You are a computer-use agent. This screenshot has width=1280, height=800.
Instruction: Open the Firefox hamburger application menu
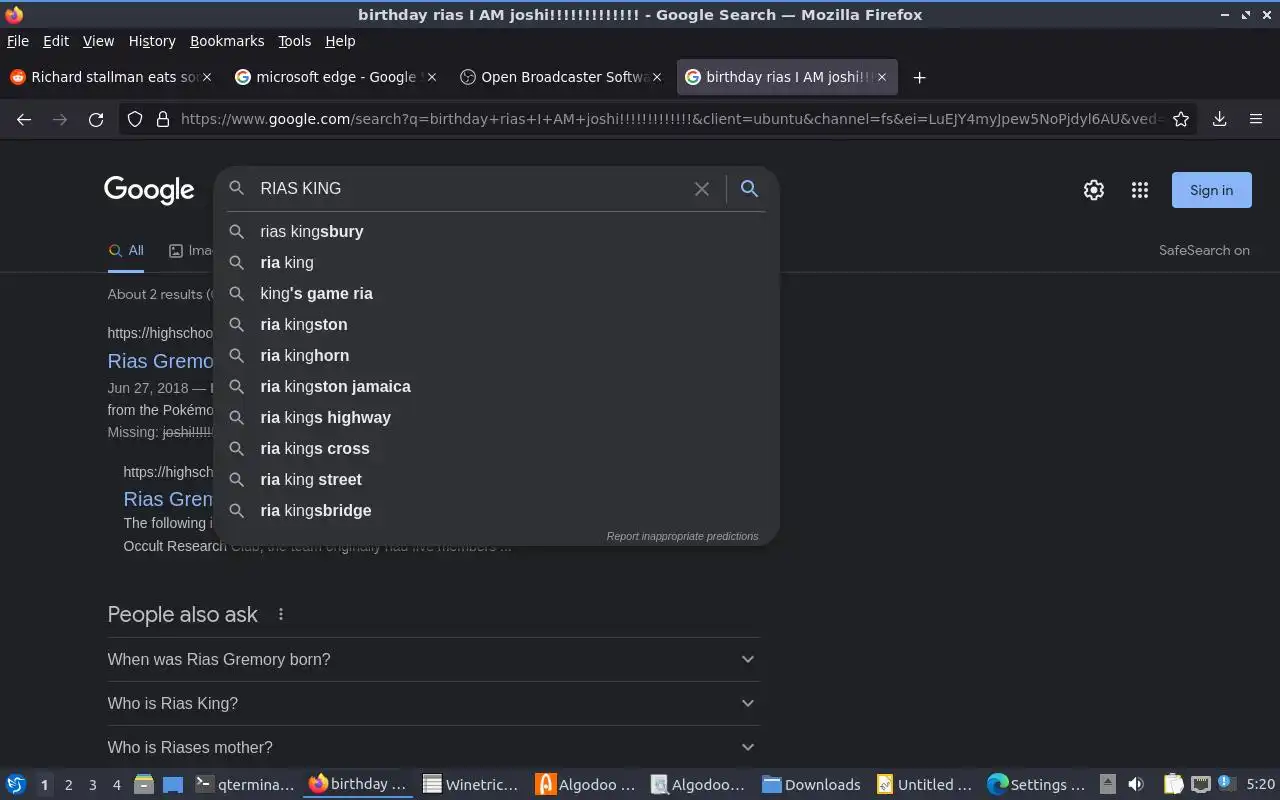1256,119
